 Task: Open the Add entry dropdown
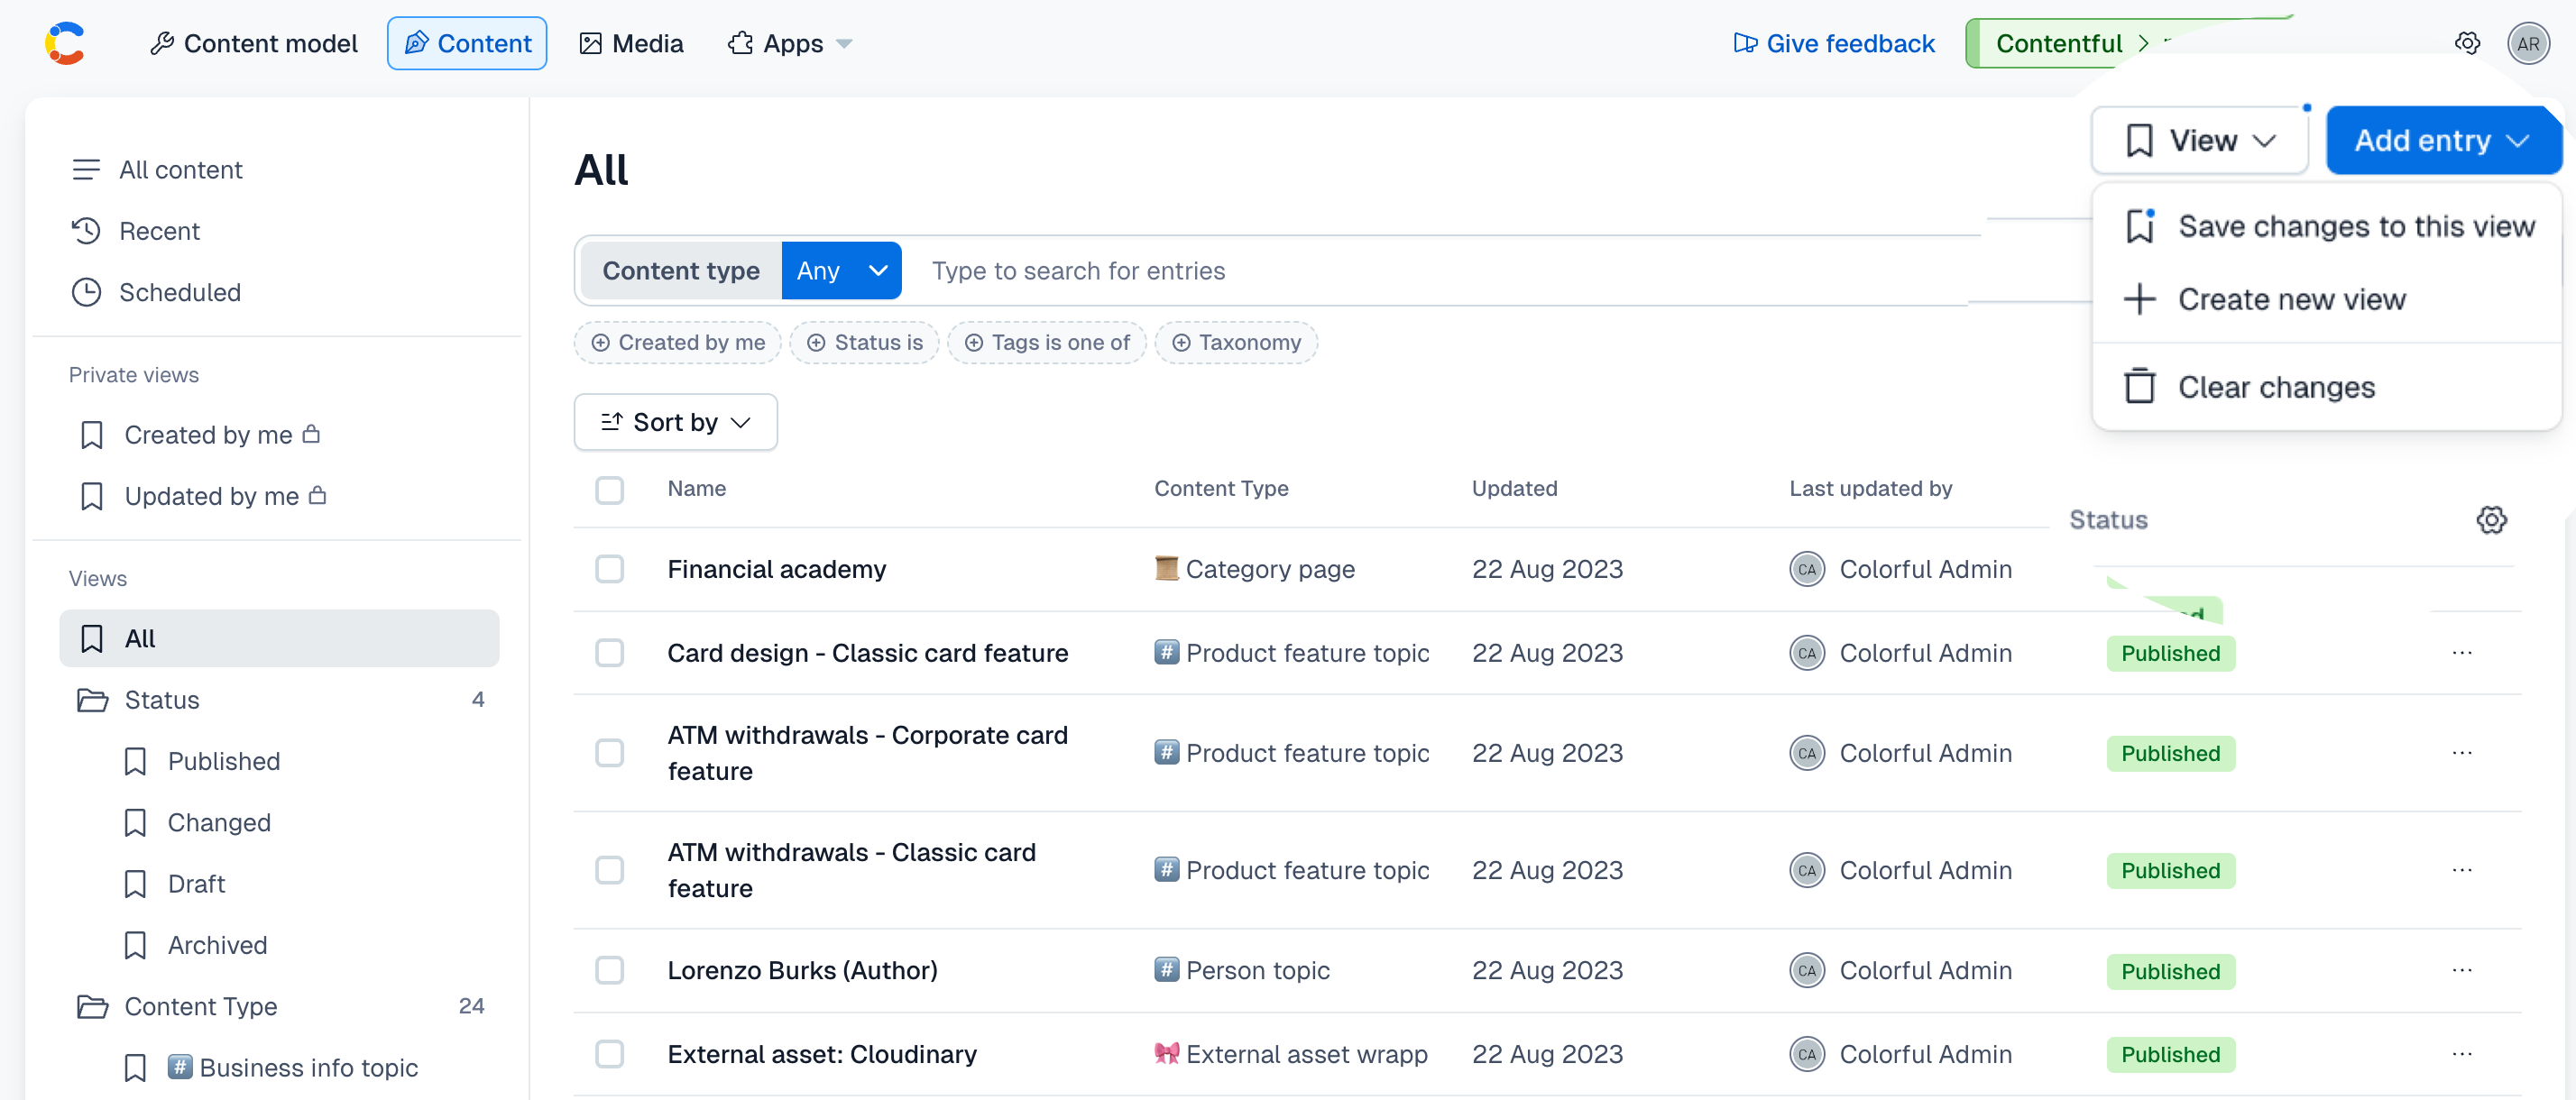pos(2442,140)
